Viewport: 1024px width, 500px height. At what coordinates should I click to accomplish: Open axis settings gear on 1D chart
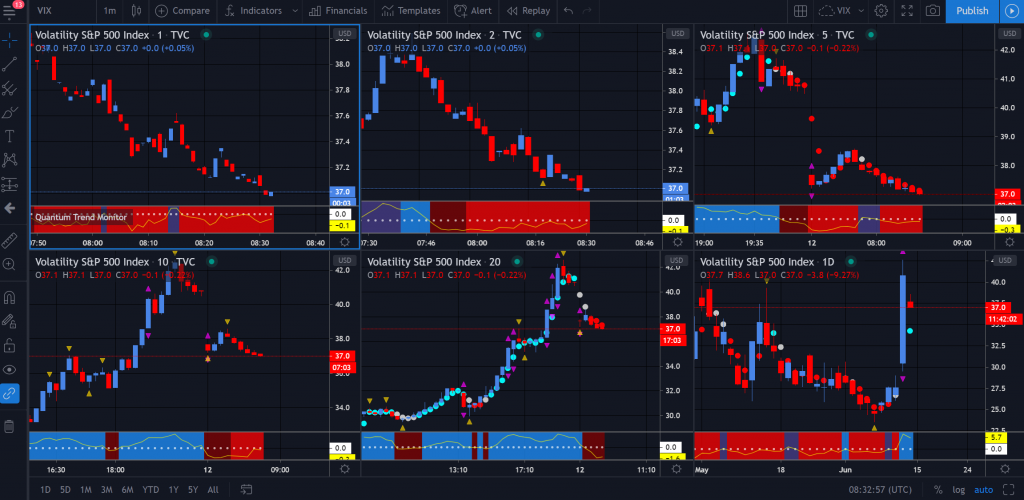(1006, 469)
